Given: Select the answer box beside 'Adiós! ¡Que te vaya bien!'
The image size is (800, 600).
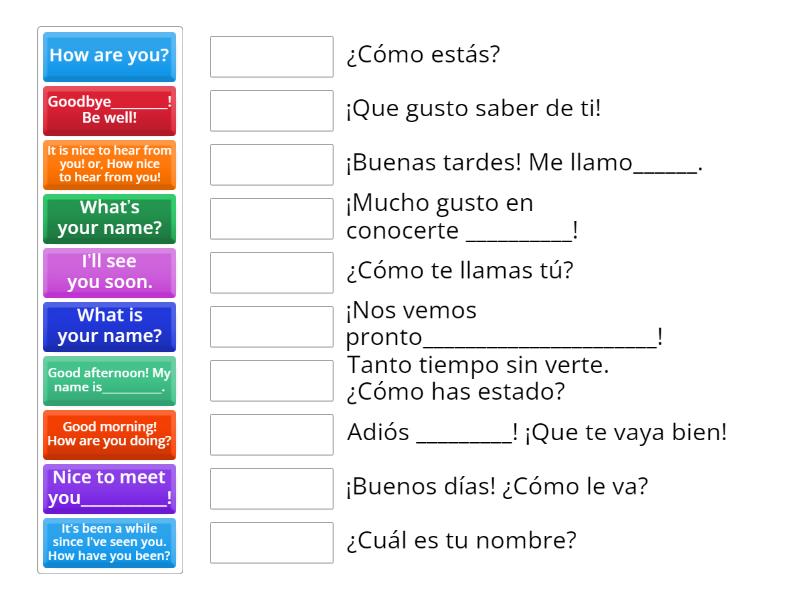Looking at the screenshot, I should [272, 434].
